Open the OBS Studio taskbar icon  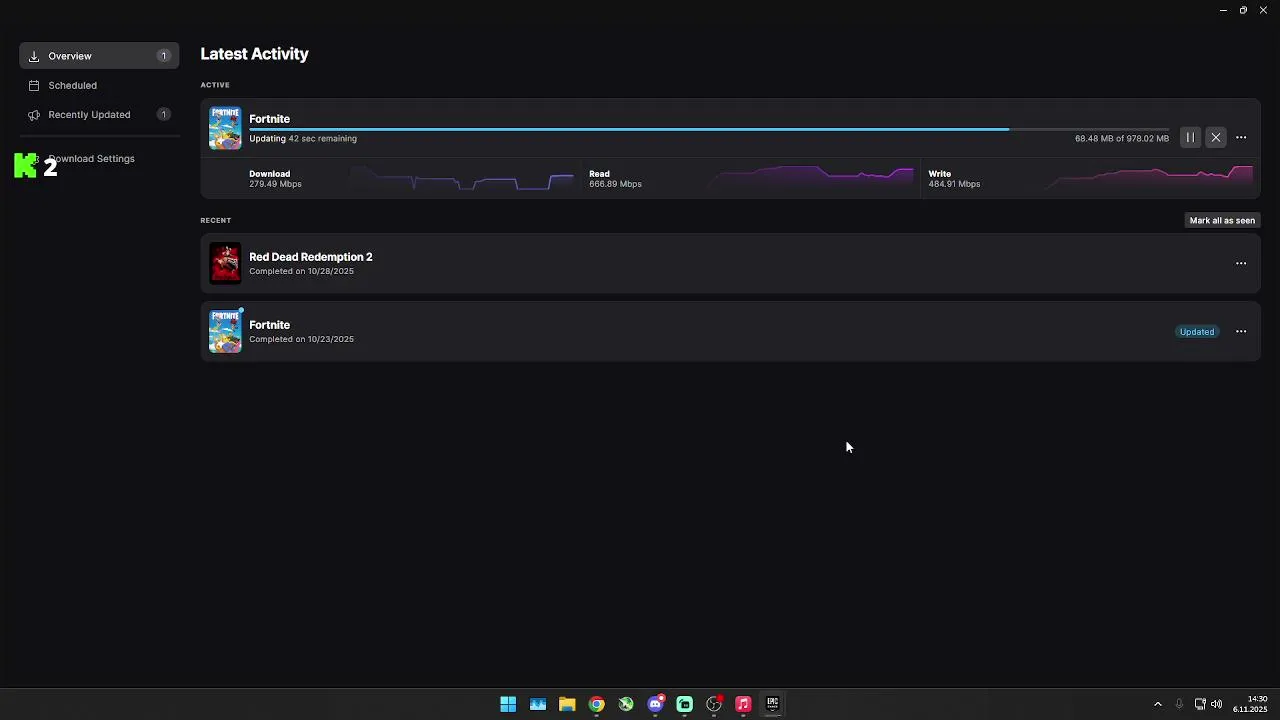714,704
